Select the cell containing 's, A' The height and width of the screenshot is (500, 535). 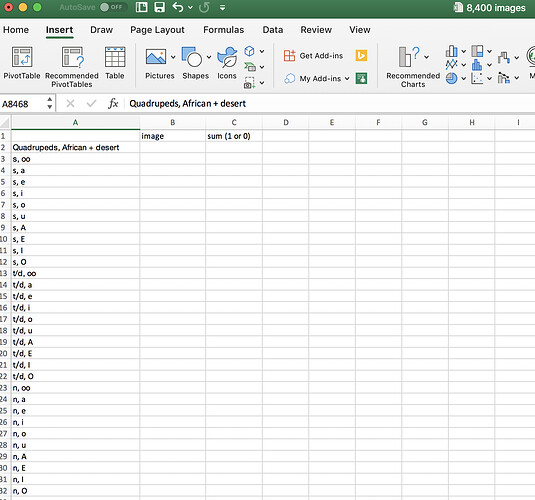coord(75,228)
